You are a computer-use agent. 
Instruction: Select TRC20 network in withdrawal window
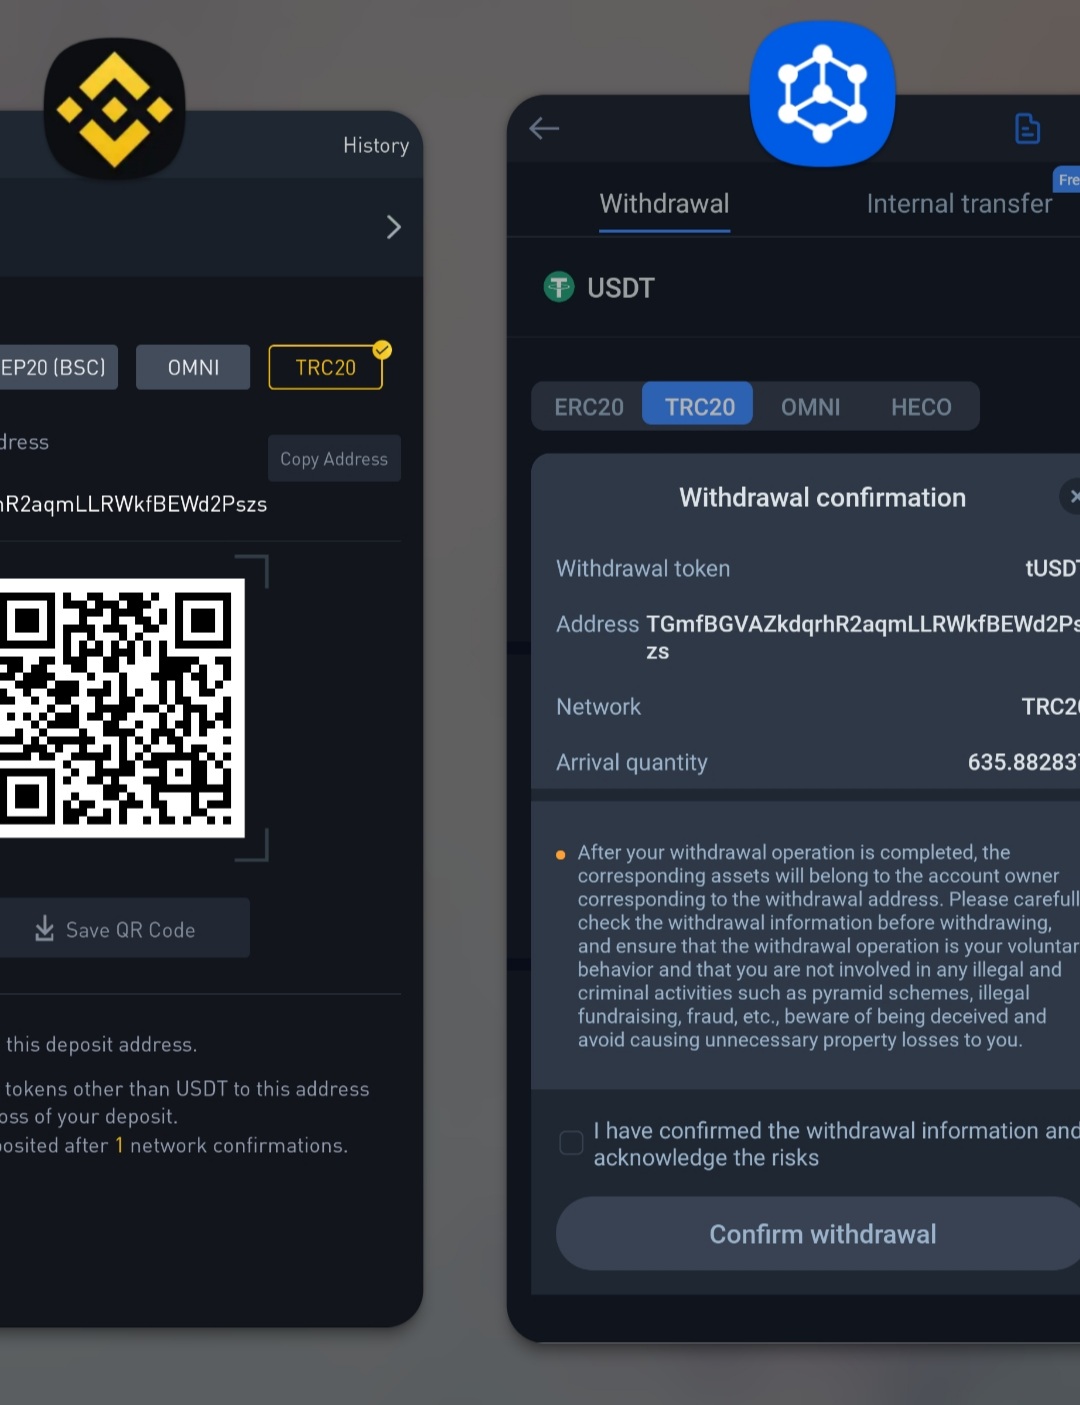tap(699, 405)
